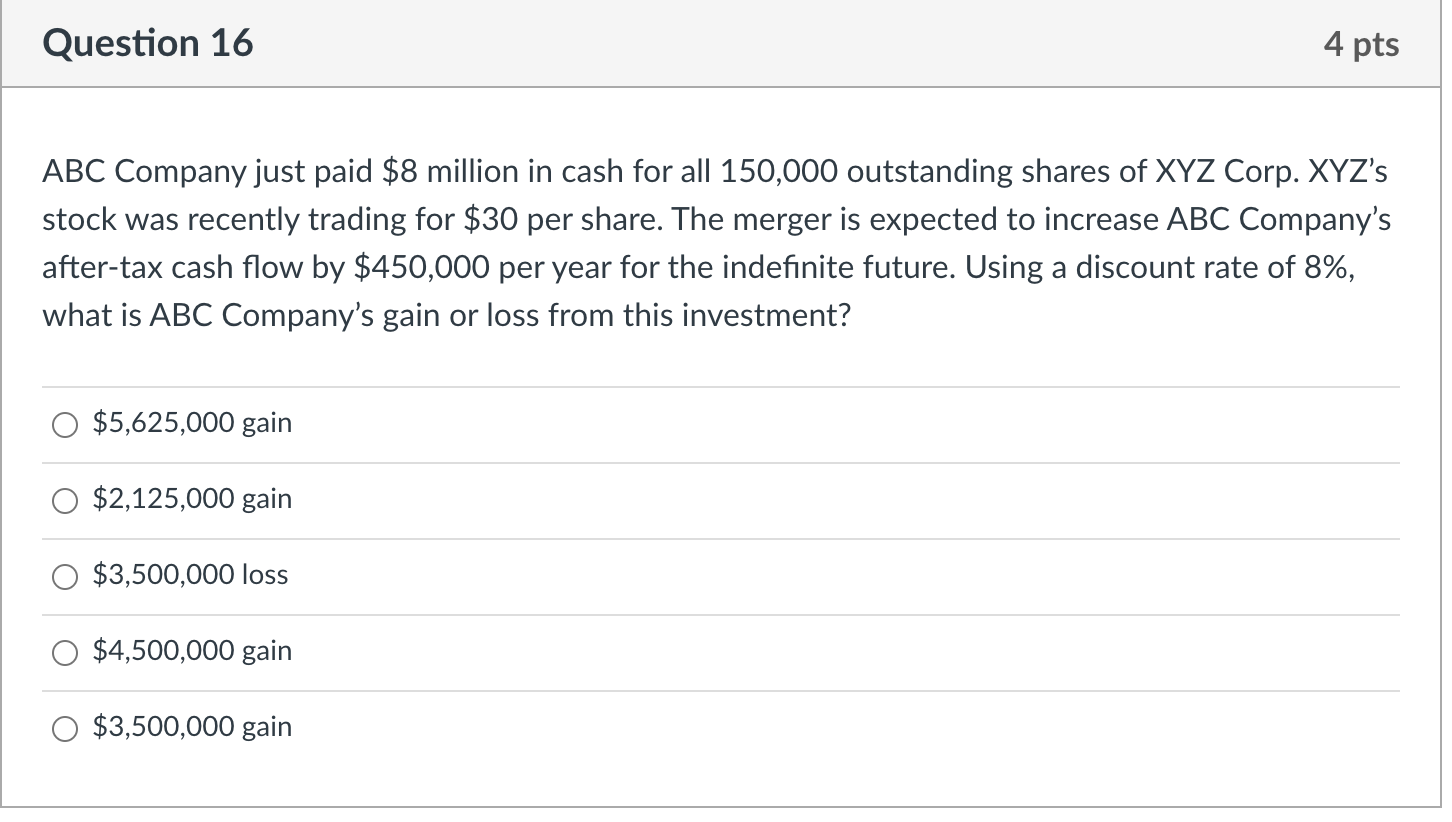Mark the $4,500,000 gain radio button
Screen dimensions: 1452x822
click(x=65, y=654)
